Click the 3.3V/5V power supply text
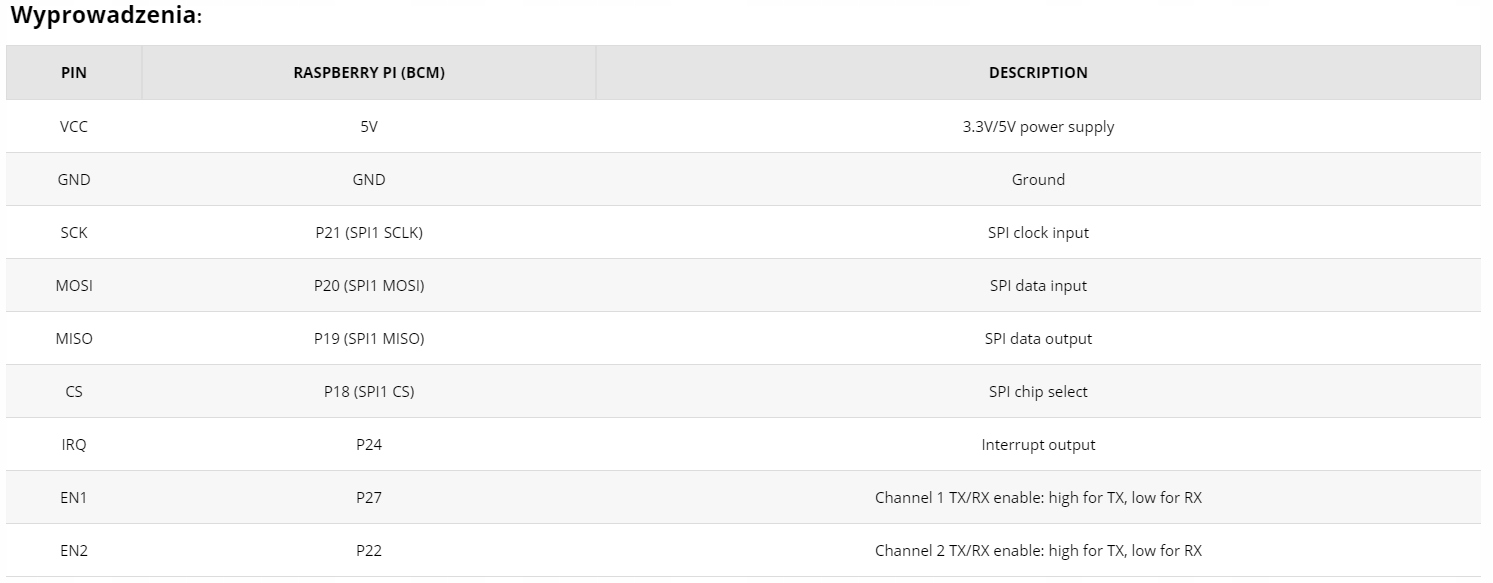Image resolution: width=1493 pixels, height=583 pixels. click(1038, 127)
